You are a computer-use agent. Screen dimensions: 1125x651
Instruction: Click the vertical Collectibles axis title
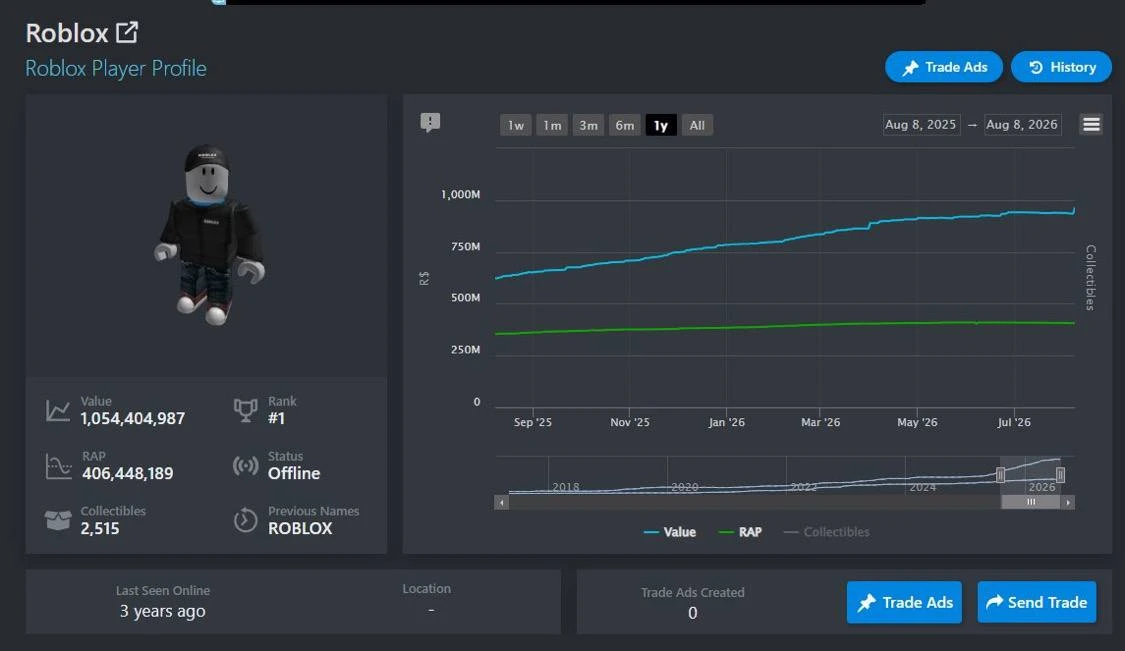pyautogui.click(x=1091, y=277)
